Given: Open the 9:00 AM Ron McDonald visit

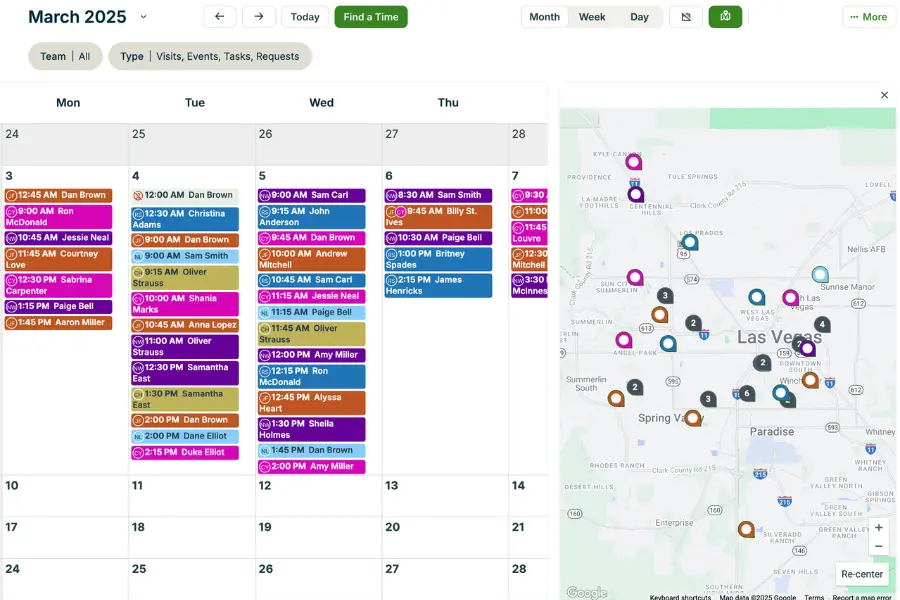Looking at the screenshot, I should click(59, 216).
